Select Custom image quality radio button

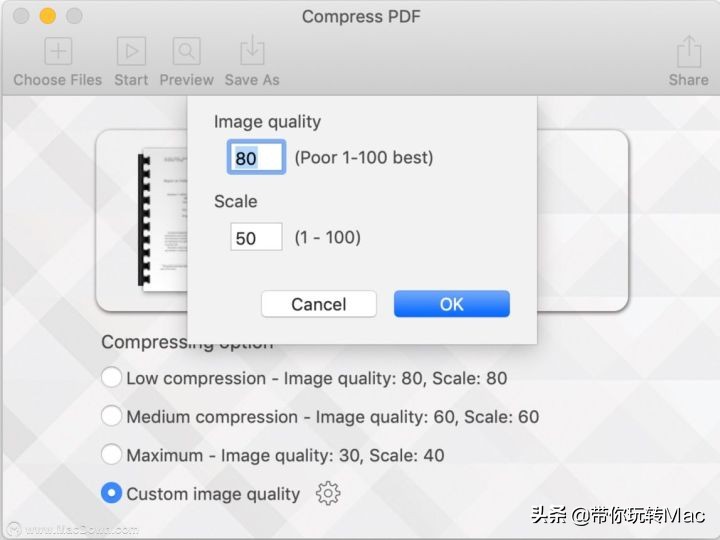coord(111,493)
